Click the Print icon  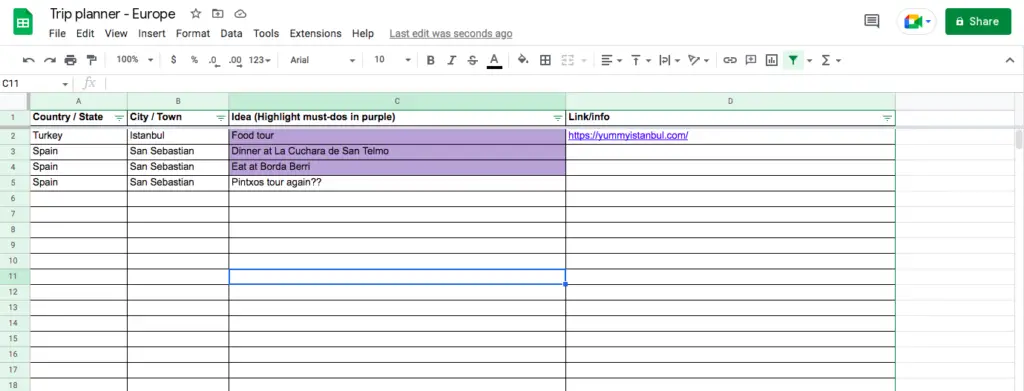[x=71, y=60]
